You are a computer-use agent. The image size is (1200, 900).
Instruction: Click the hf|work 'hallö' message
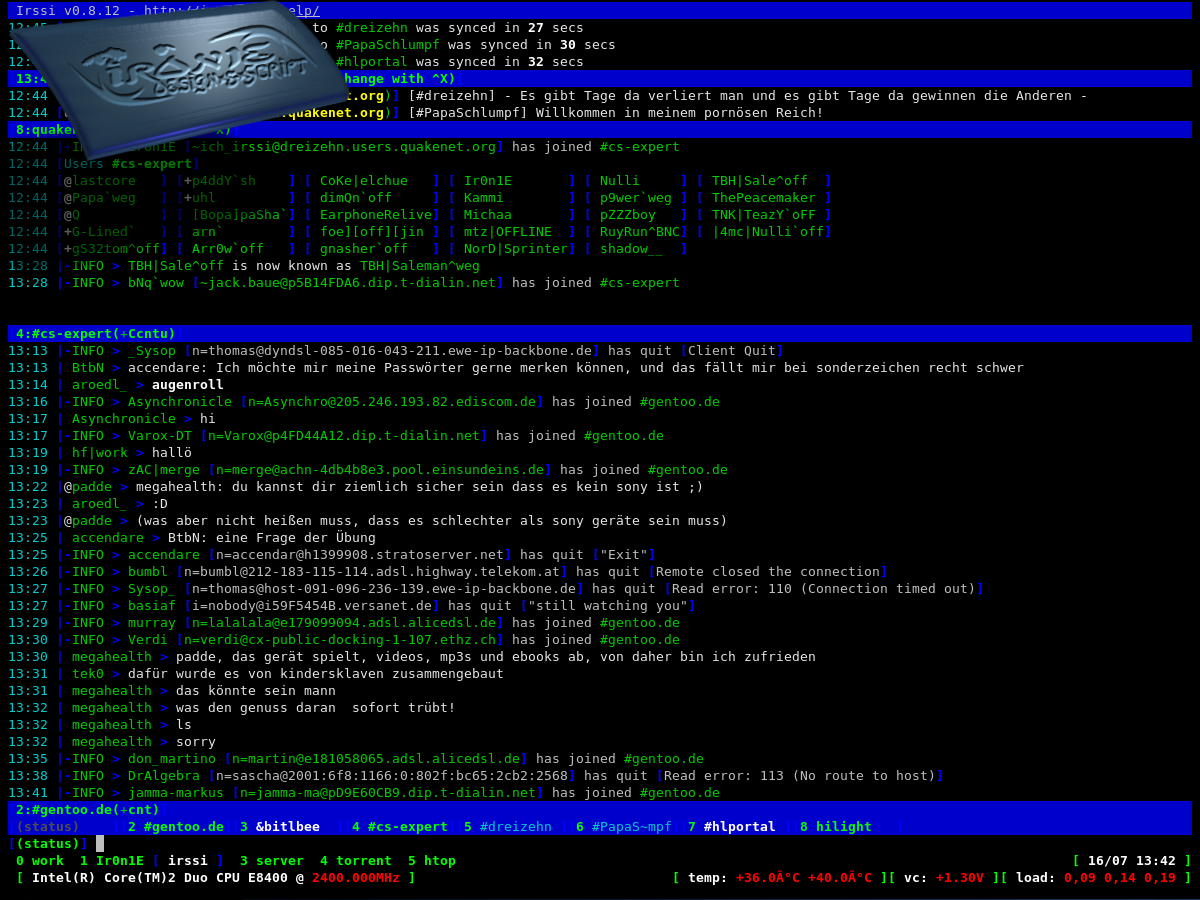(172, 453)
